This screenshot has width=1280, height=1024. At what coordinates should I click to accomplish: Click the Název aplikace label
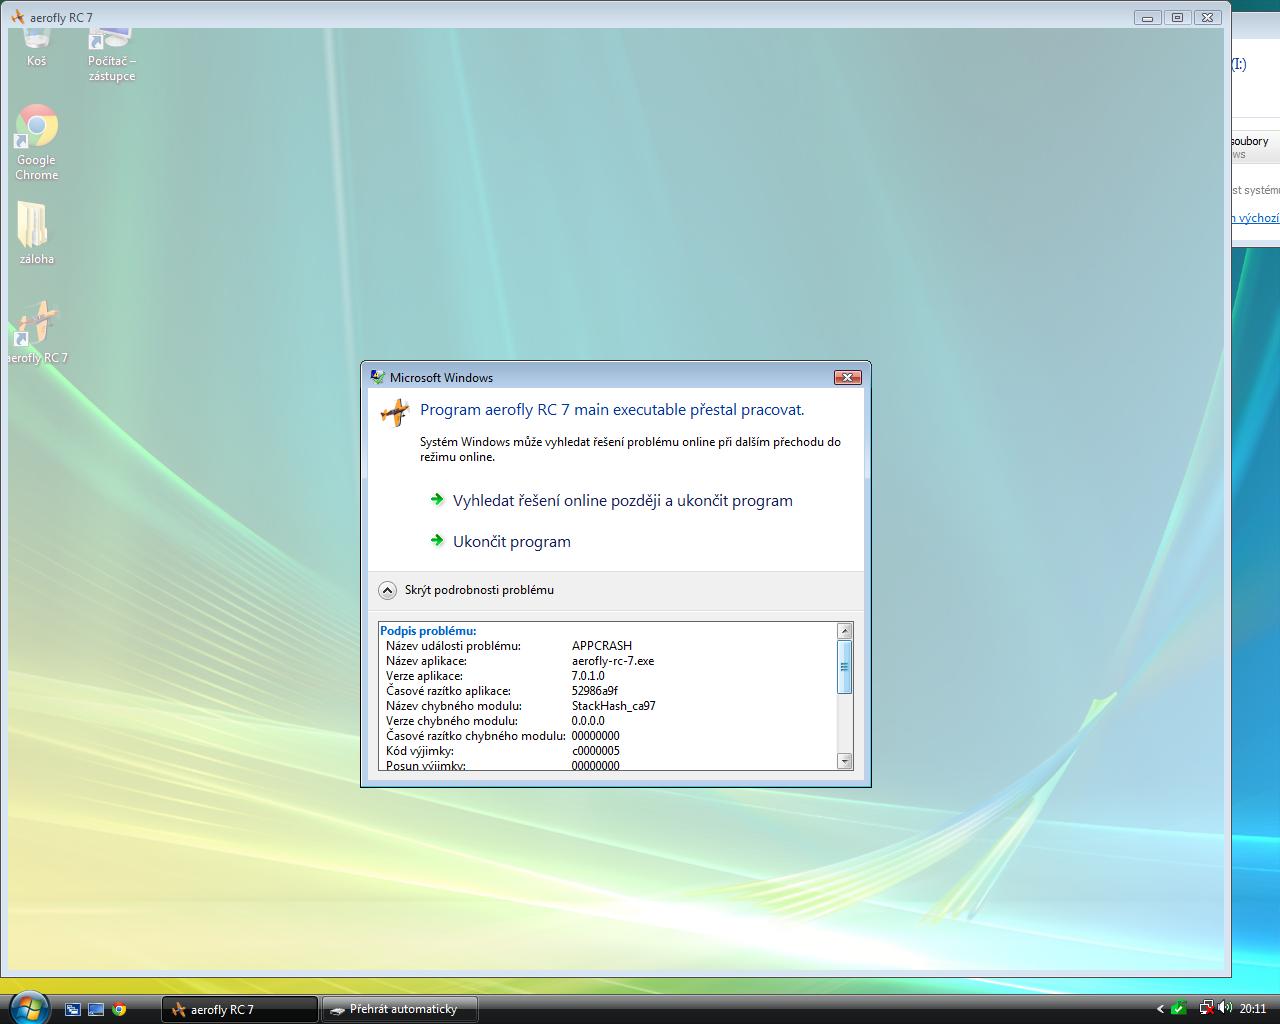coord(426,661)
